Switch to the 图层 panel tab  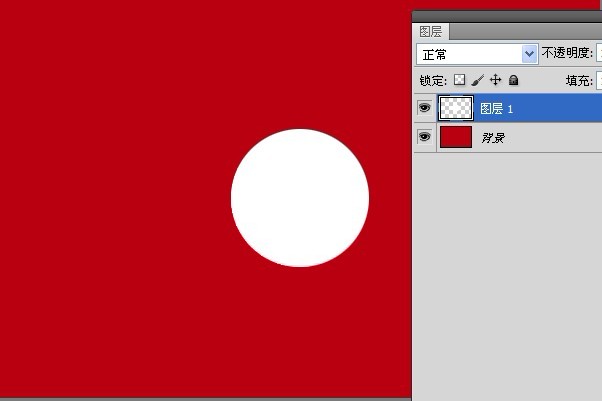click(x=431, y=31)
